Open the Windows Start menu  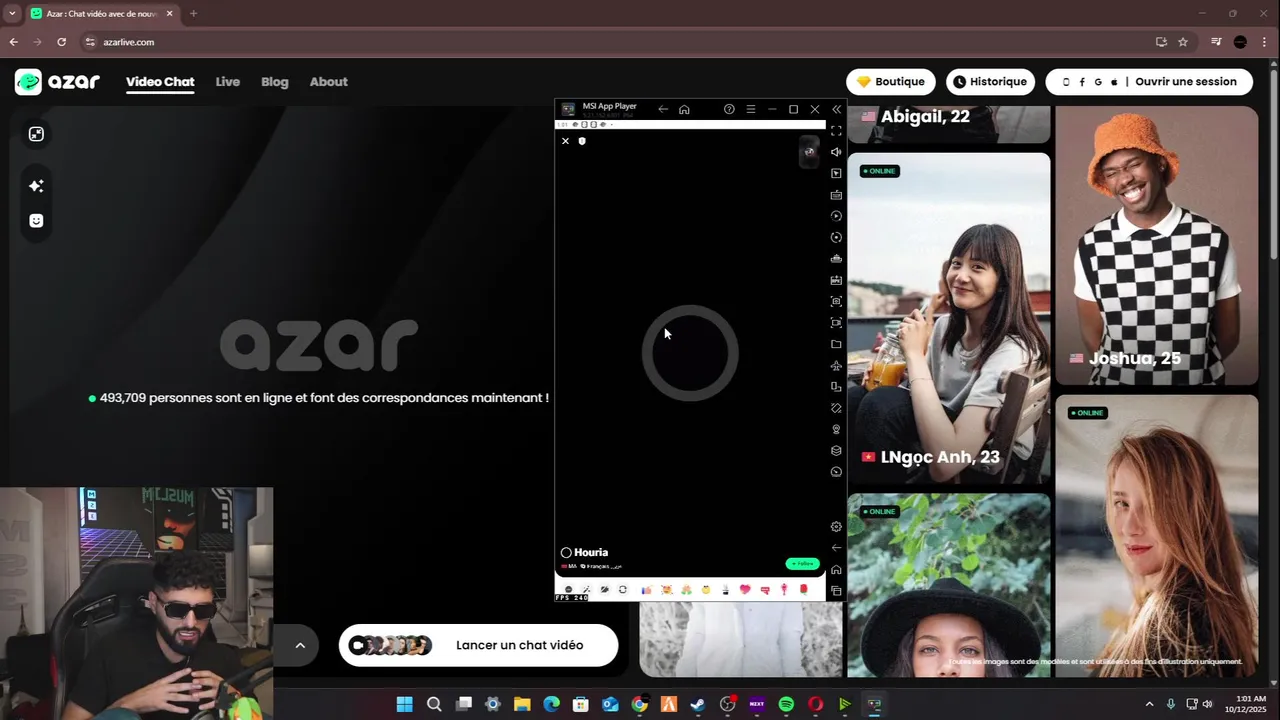(x=404, y=704)
